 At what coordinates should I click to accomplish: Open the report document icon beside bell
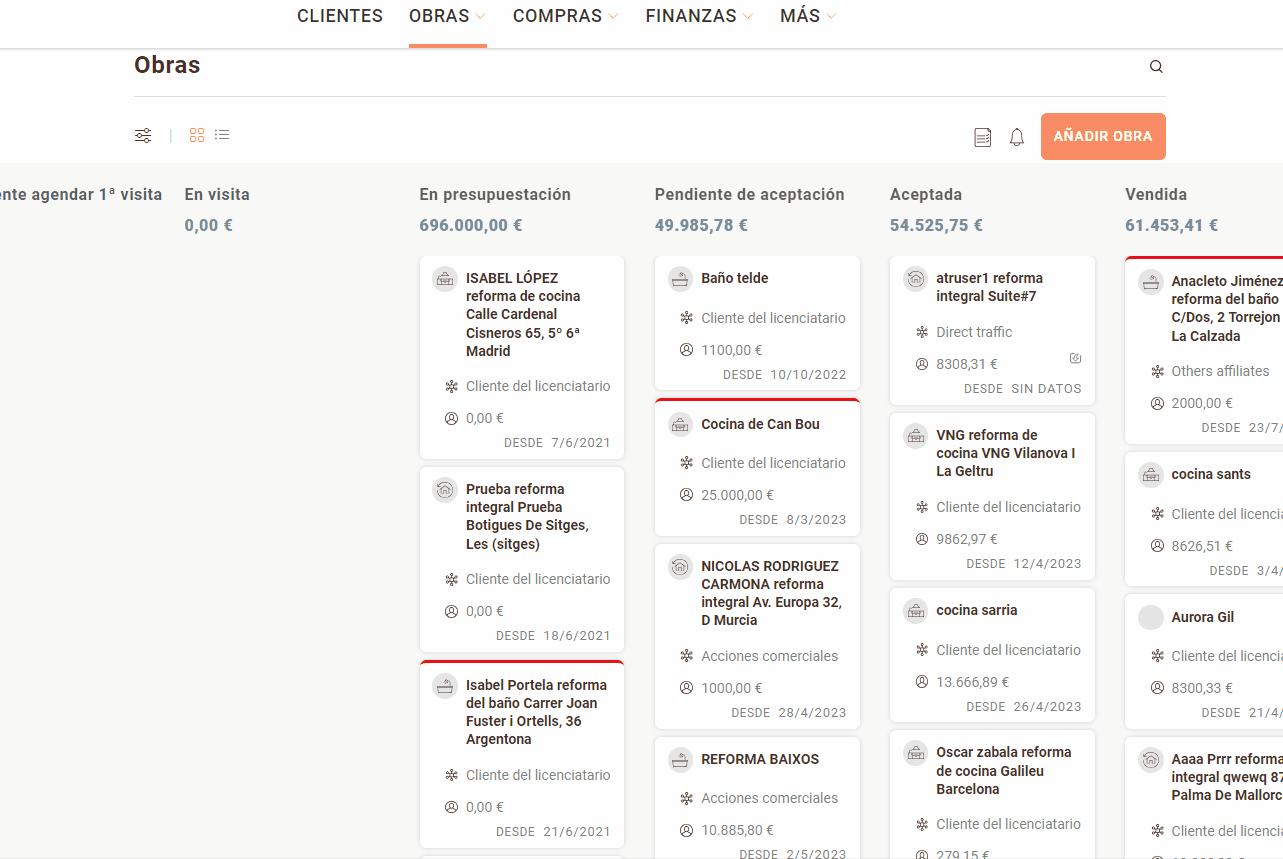pyautogui.click(x=983, y=137)
